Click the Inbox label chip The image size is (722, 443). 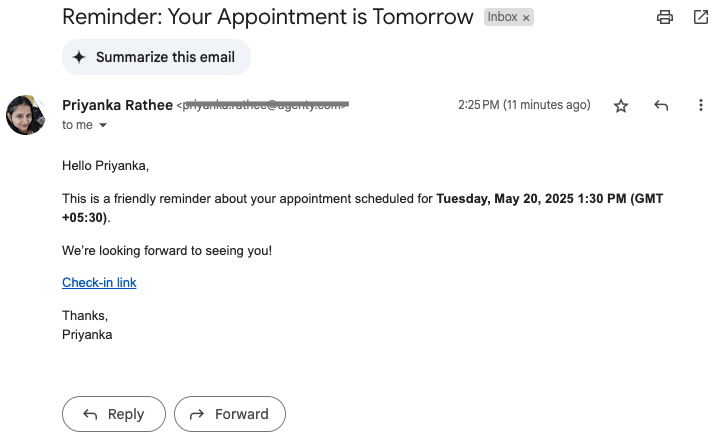pyautogui.click(x=502, y=17)
